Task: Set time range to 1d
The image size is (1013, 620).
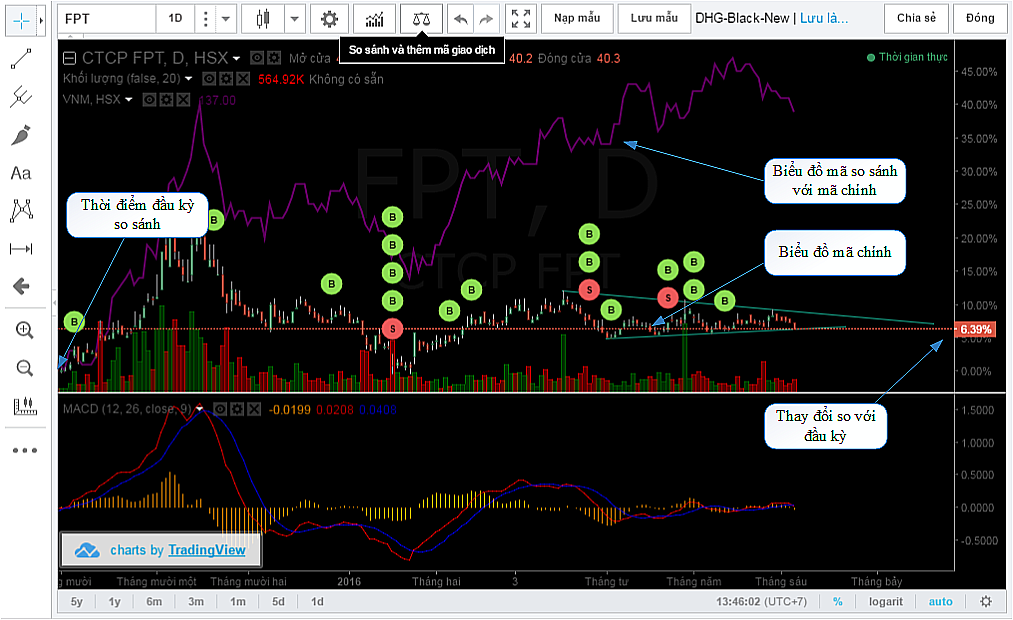Action: [317, 601]
